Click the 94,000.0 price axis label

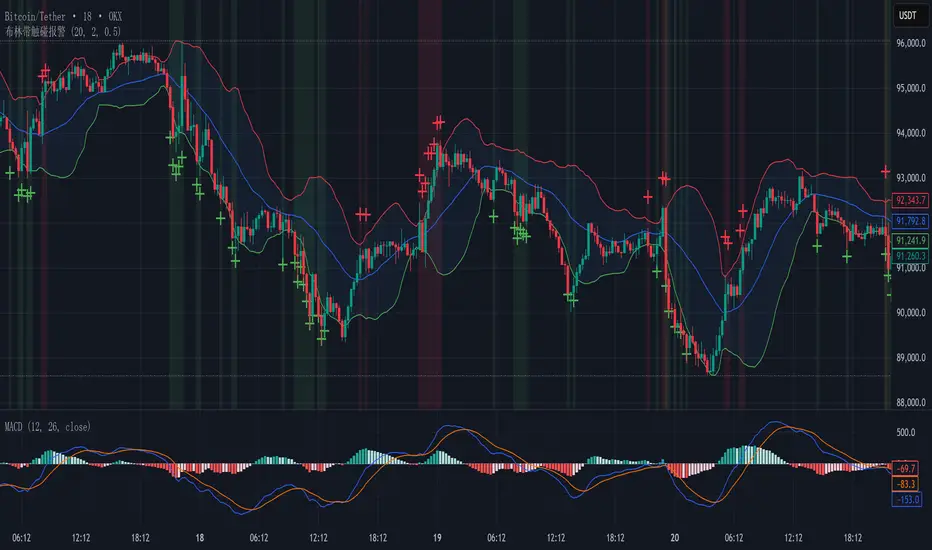911,133
